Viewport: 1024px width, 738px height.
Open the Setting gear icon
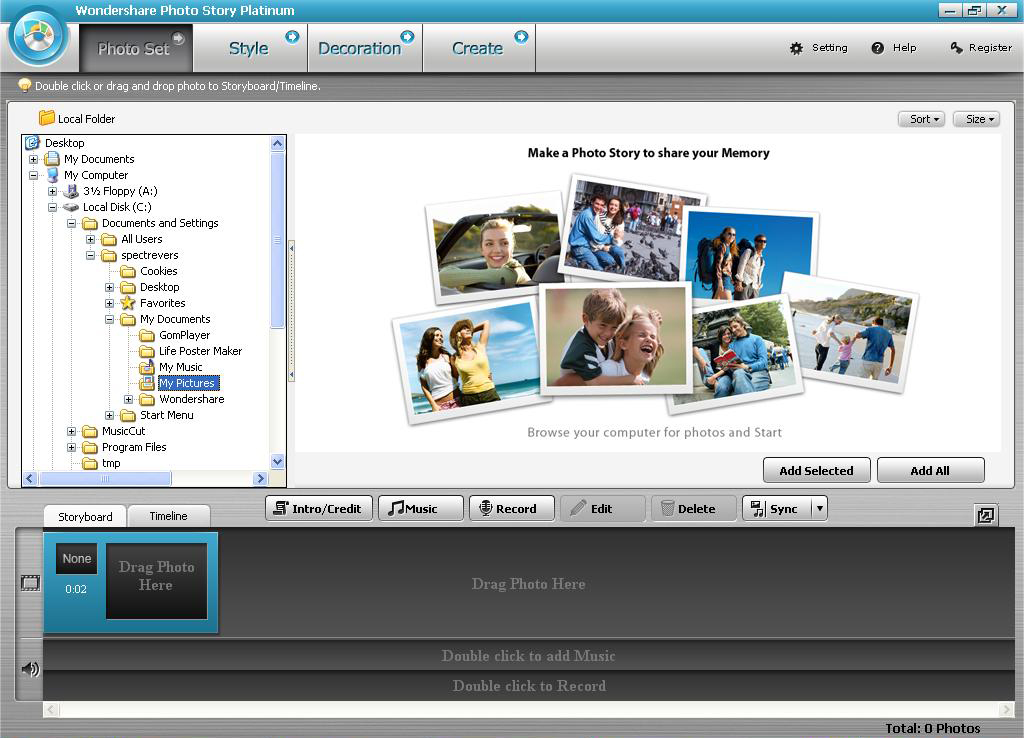click(x=797, y=47)
